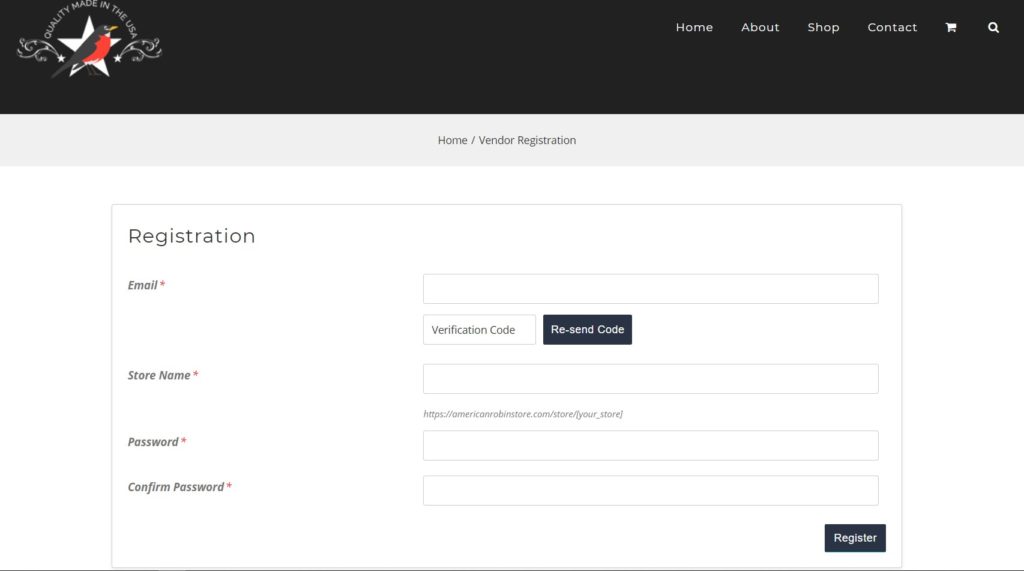Open the Contact page from navigation
Image resolution: width=1024 pixels, height=571 pixels.
892,28
